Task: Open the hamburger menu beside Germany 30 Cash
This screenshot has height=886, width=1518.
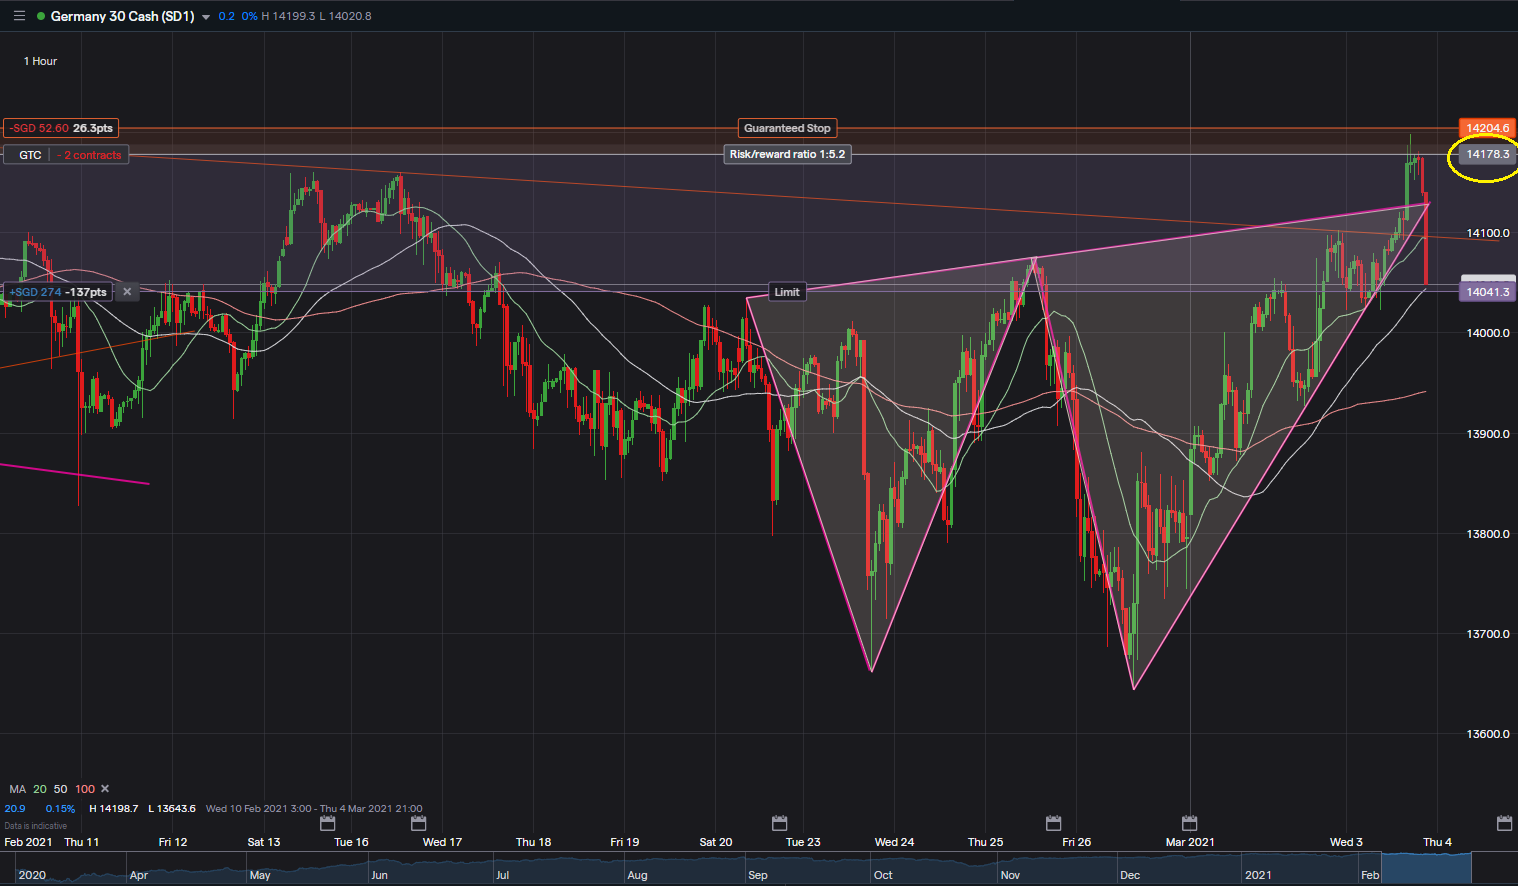Action: (19, 16)
